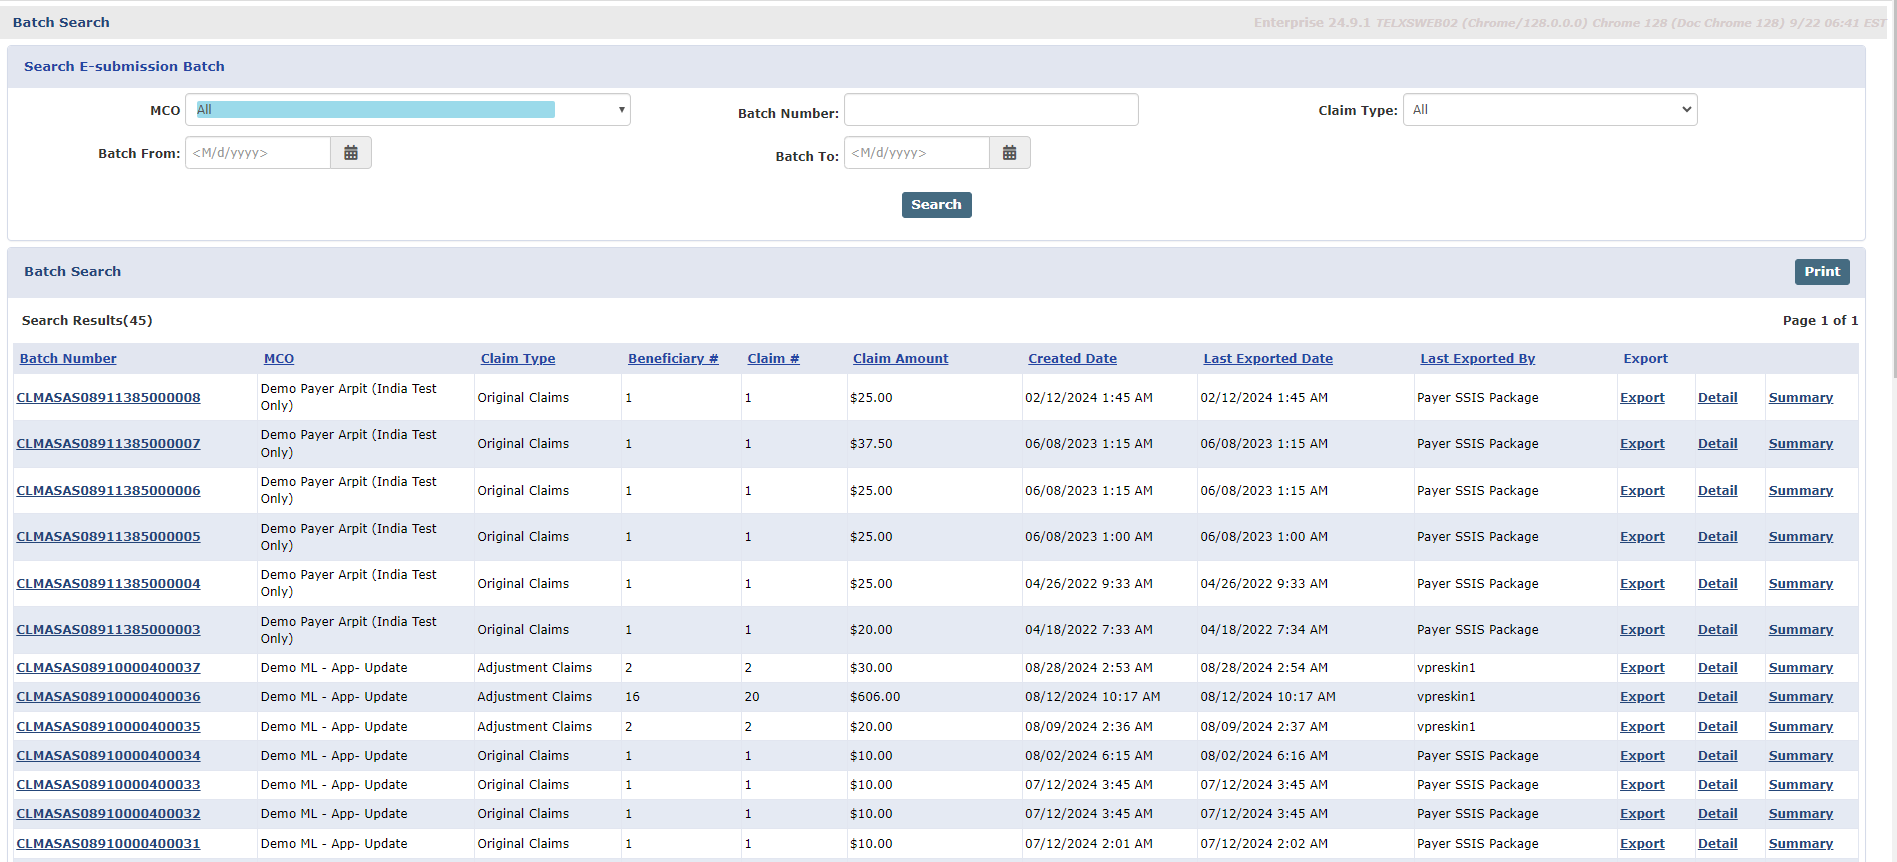Open batch CLMASAS08911385000008 link

tap(108, 398)
